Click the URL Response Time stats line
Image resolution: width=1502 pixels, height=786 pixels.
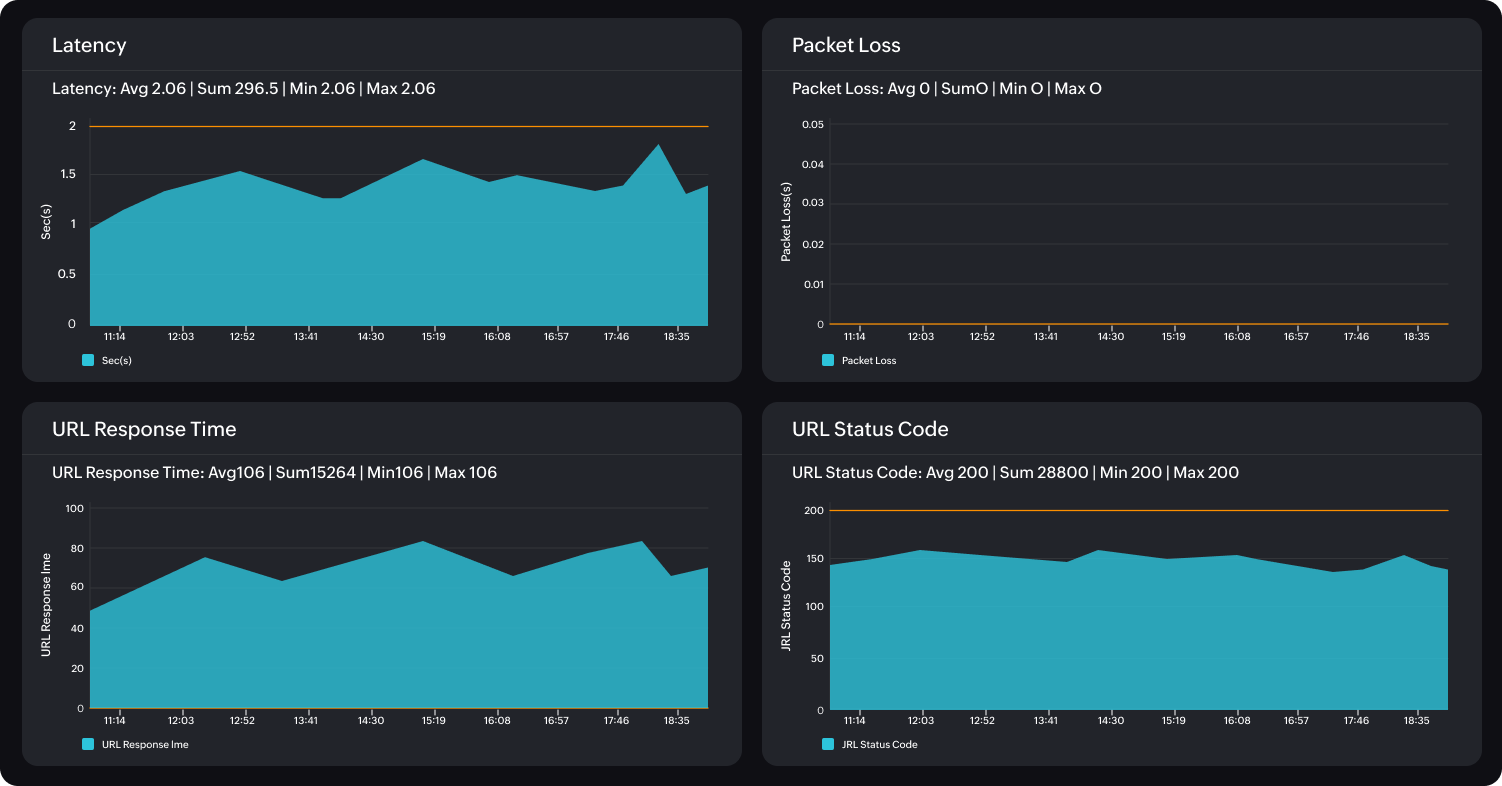[274, 472]
